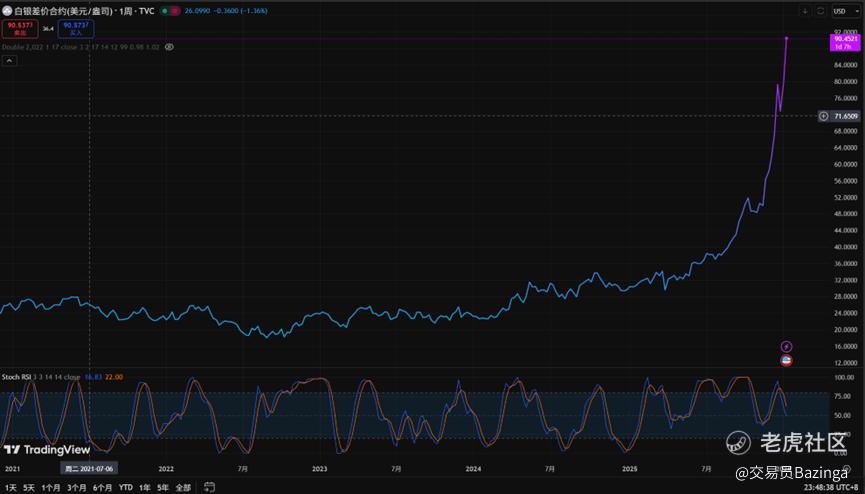Click the purple lightning event marker

786,347
